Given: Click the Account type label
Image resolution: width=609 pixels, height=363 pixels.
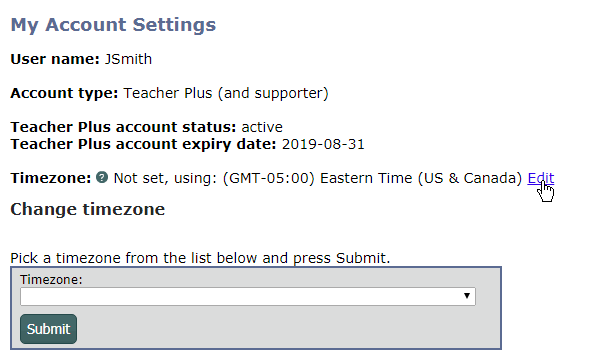Looking at the screenshot, I should [x=64, y=93].
